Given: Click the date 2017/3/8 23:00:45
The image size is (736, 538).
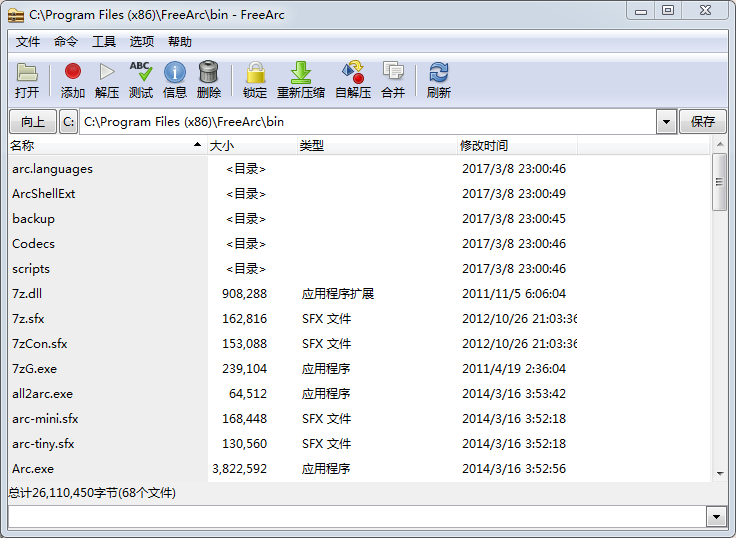Looking at the screenshot, I should point(514,218).
